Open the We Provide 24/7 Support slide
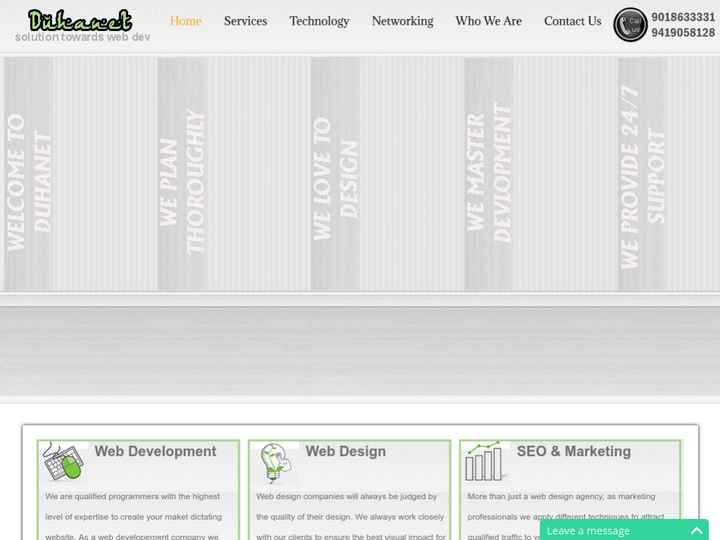 click(642, 175)
